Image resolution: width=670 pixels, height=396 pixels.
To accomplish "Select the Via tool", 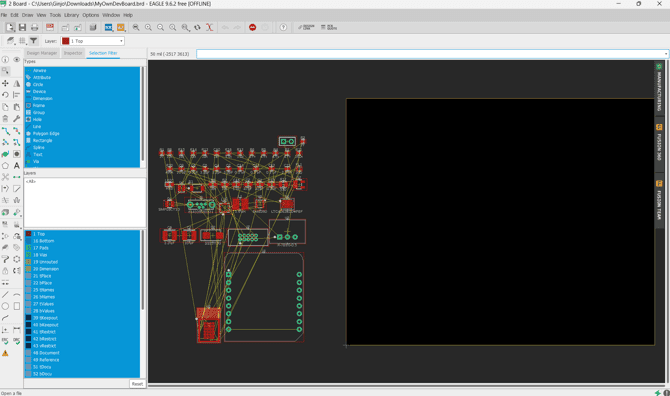I will coord(17,154).
